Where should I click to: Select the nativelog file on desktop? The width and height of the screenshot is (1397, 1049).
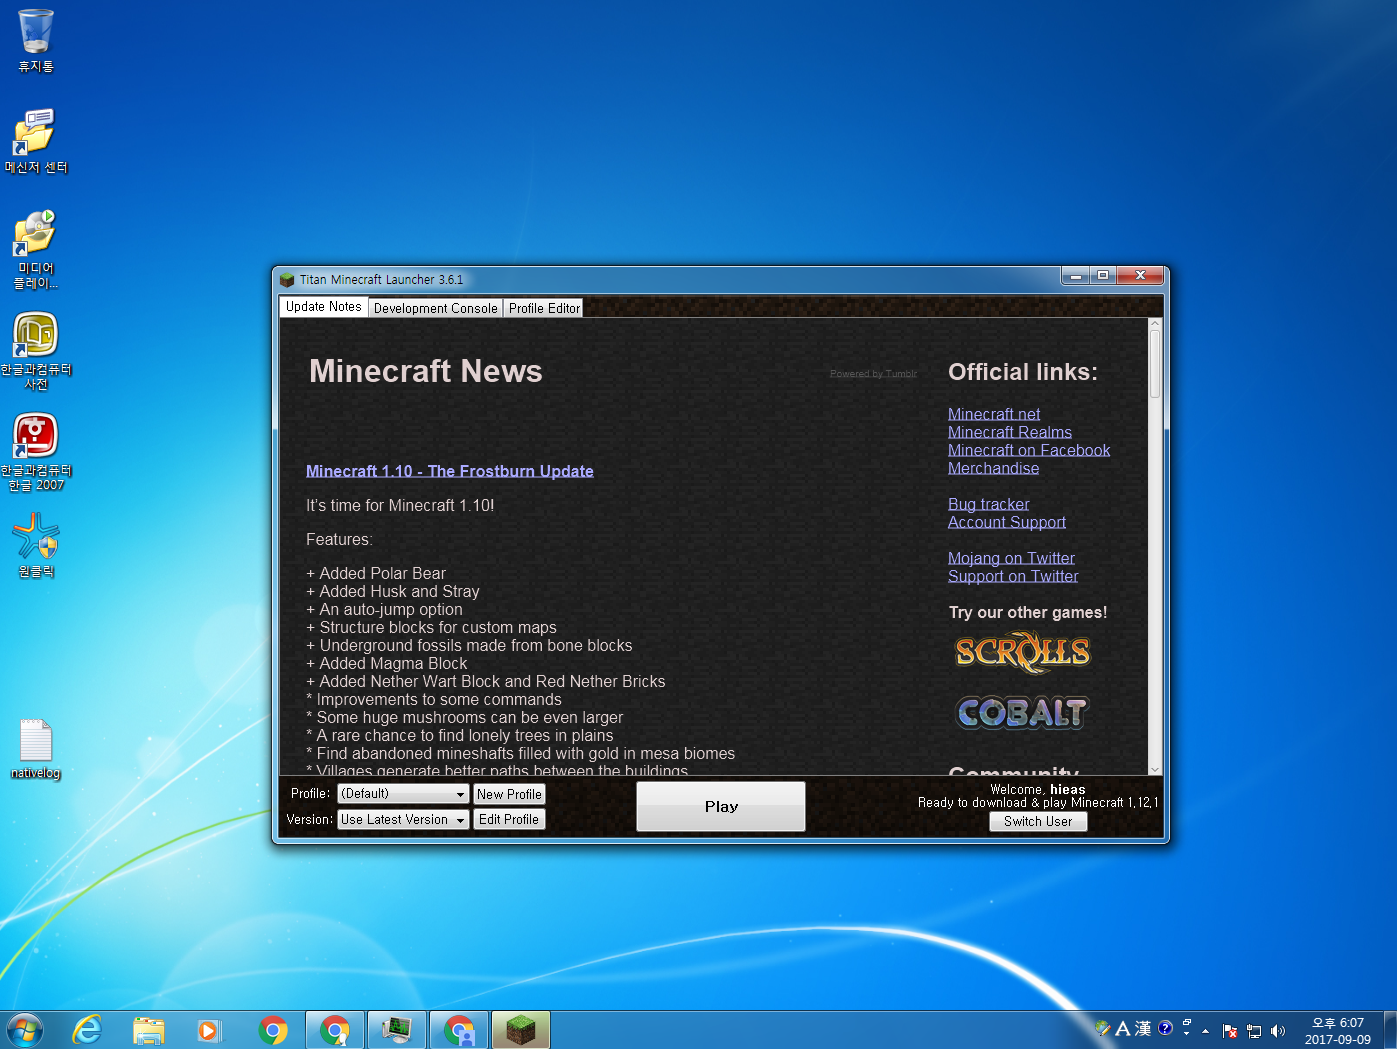pos(35,749)
